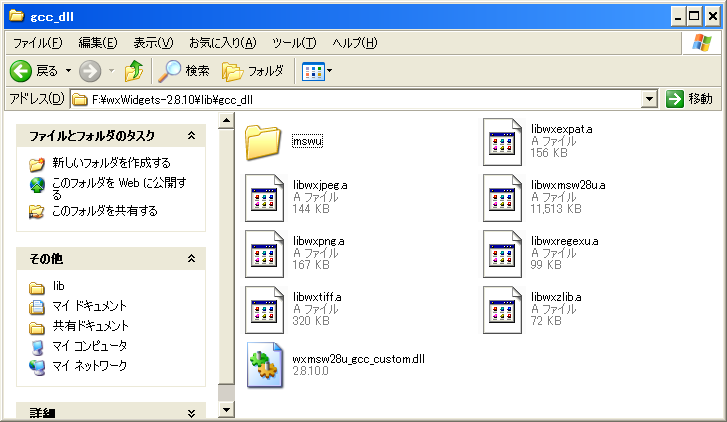Viewport: 727px width, 422px height.
Task: Open the ヘルプ(H) menu
Action: (355, 43)
